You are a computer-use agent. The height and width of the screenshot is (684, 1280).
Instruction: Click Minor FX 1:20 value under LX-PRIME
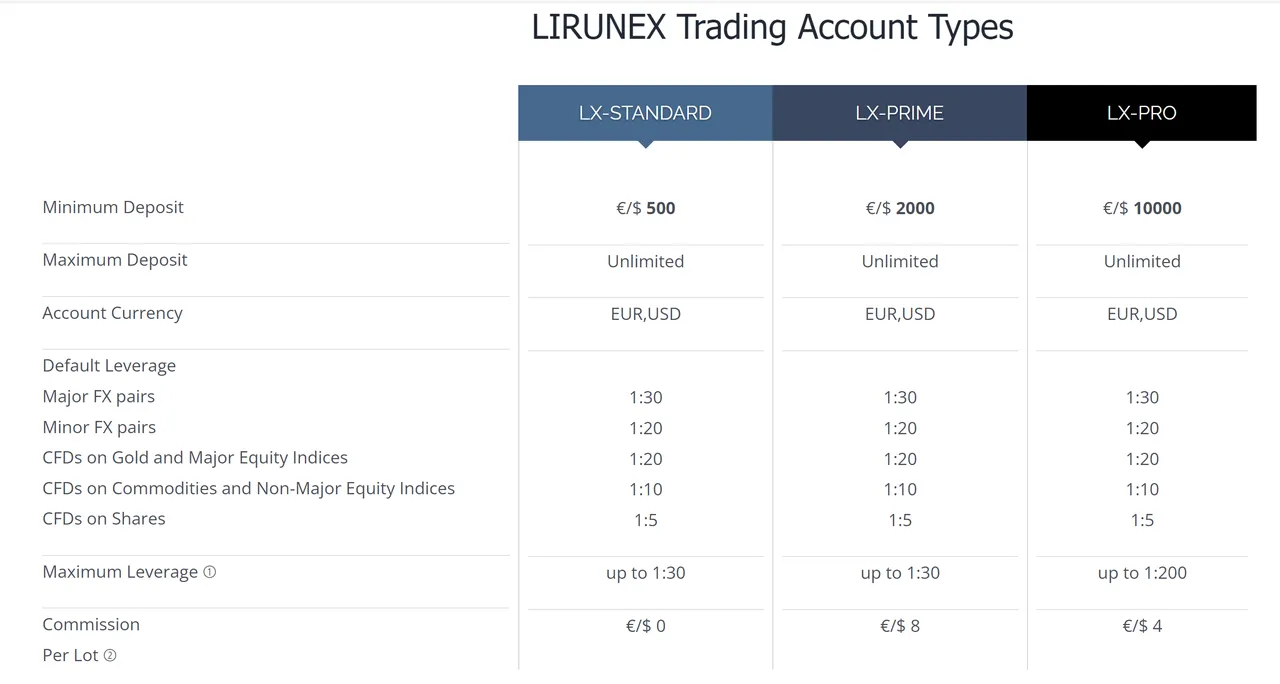click(900, 428)
